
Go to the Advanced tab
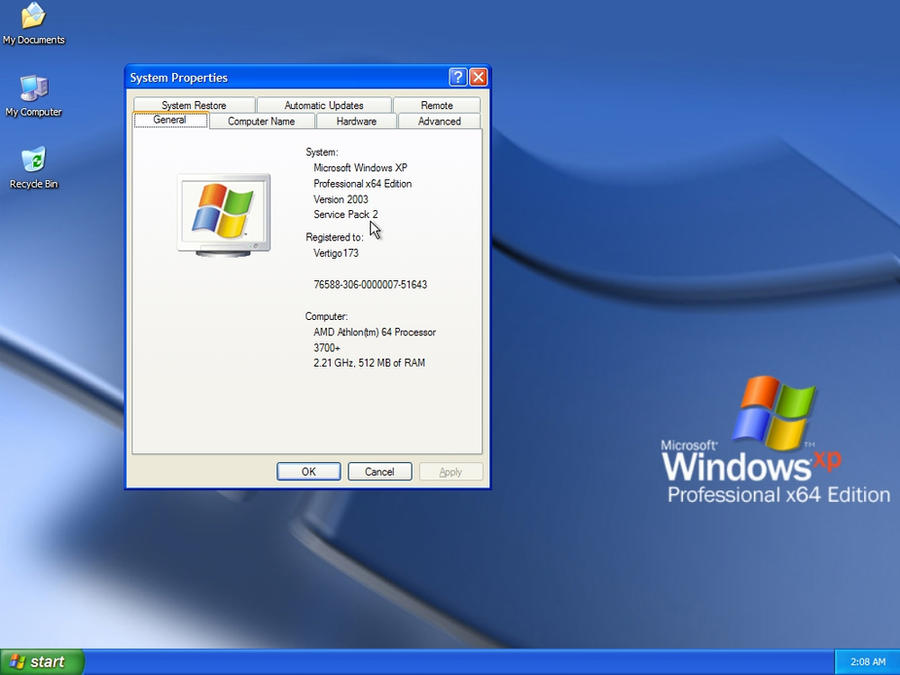[439, 121]
